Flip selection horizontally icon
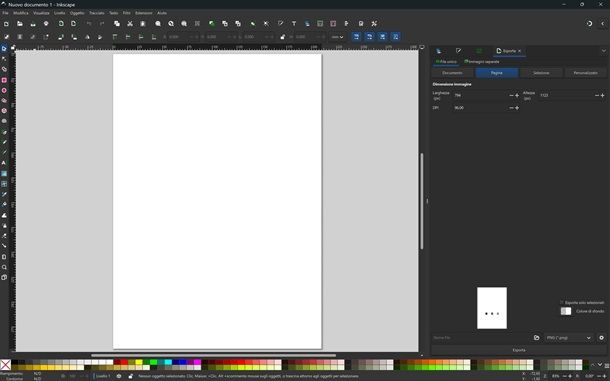Viewport: 610px width, 381px height. click(x=87, y=37)
